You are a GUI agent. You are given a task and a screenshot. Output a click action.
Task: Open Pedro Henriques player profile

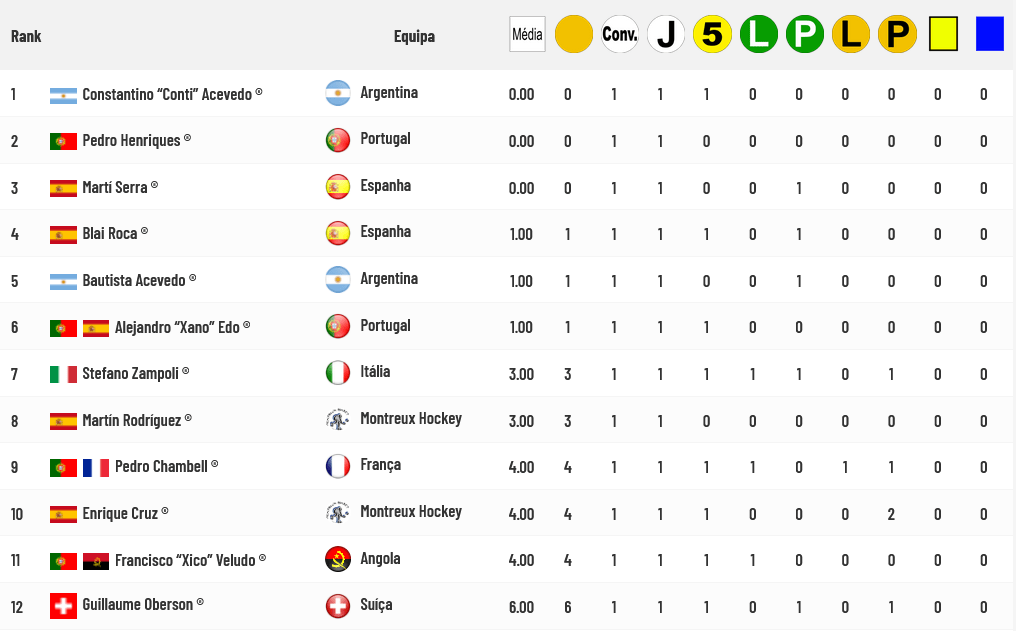[131, 140]
